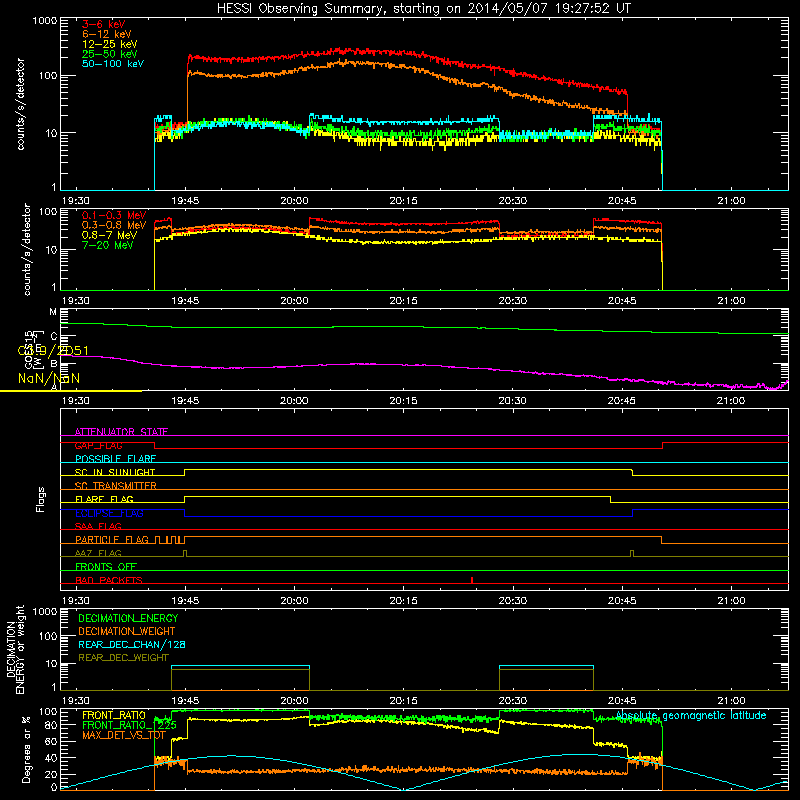Click the HESSI Observing Summary title
This screenshot has height=800, width=800.
pos(423,9)
